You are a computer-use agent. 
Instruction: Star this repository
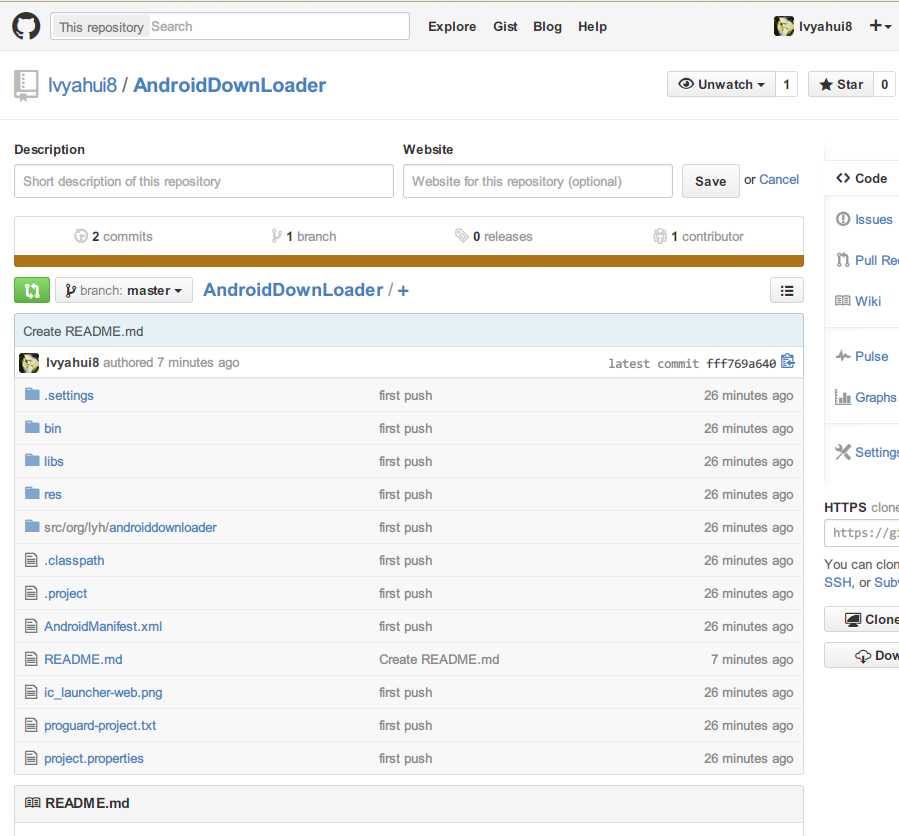pos(841,84)
